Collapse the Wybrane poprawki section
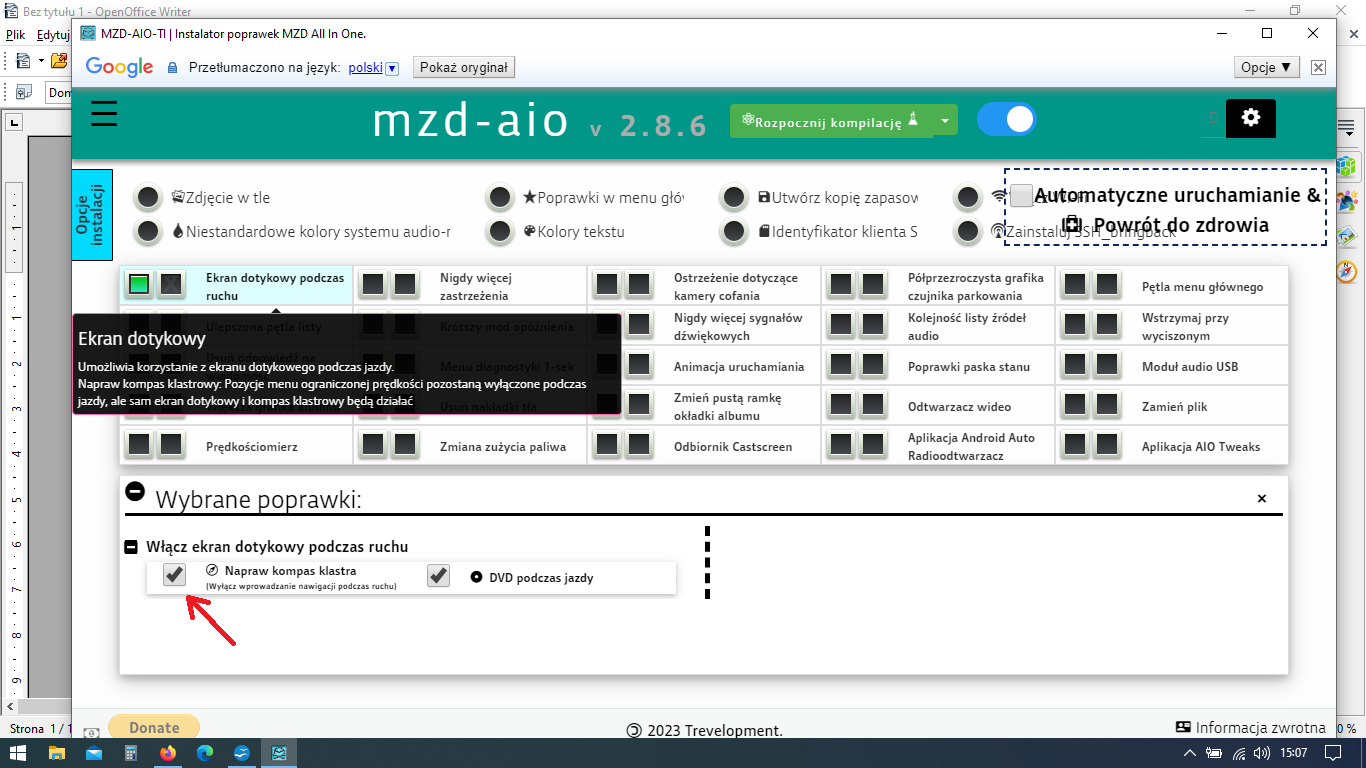The width and height of the screenshot is (1366, 768). click(135, 492)
